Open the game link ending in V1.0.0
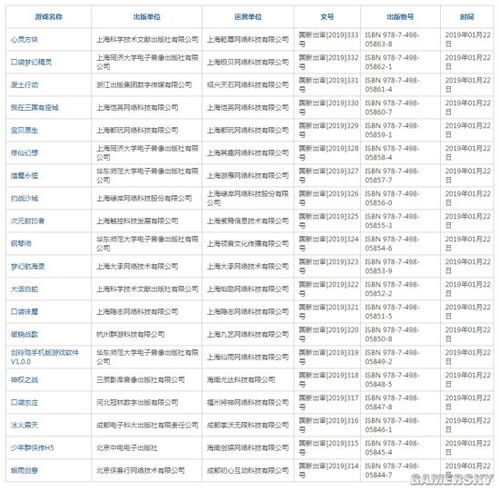 pyautogui.click(x=45, y=357)
